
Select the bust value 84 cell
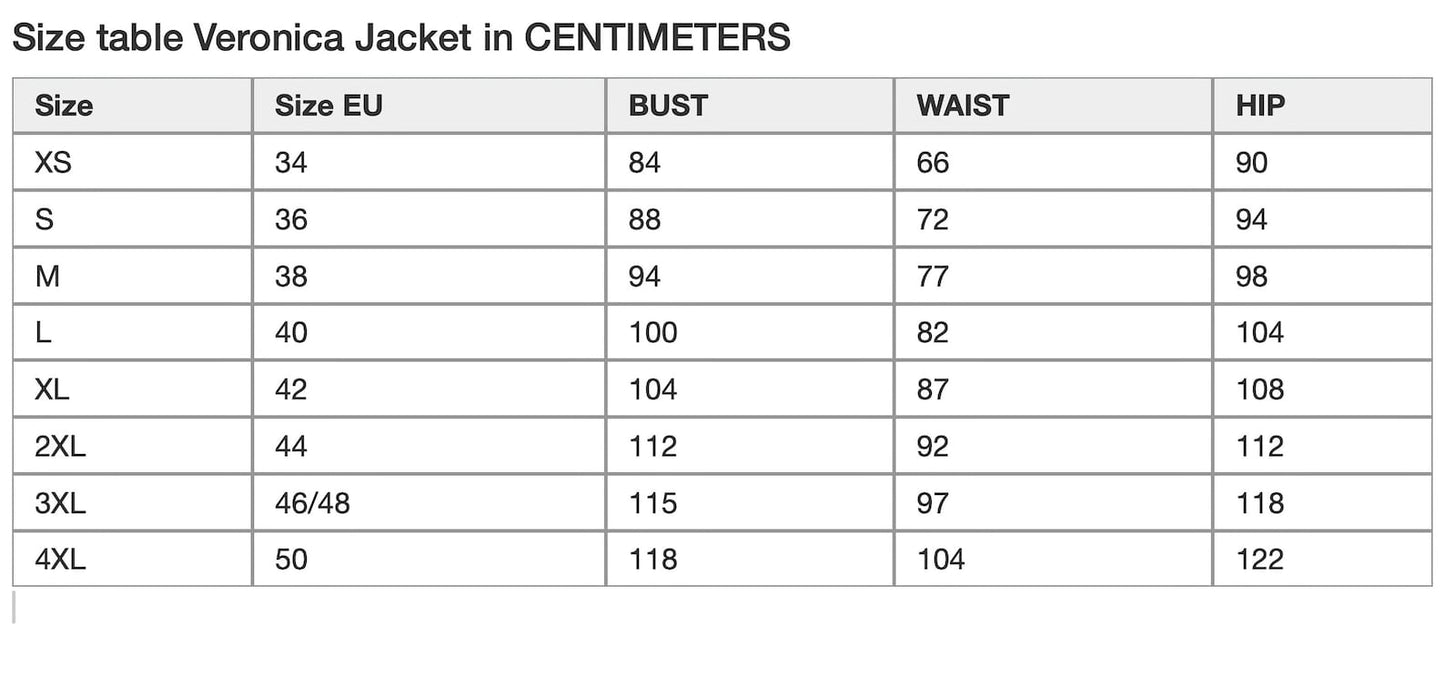click(x=645, y=162)
